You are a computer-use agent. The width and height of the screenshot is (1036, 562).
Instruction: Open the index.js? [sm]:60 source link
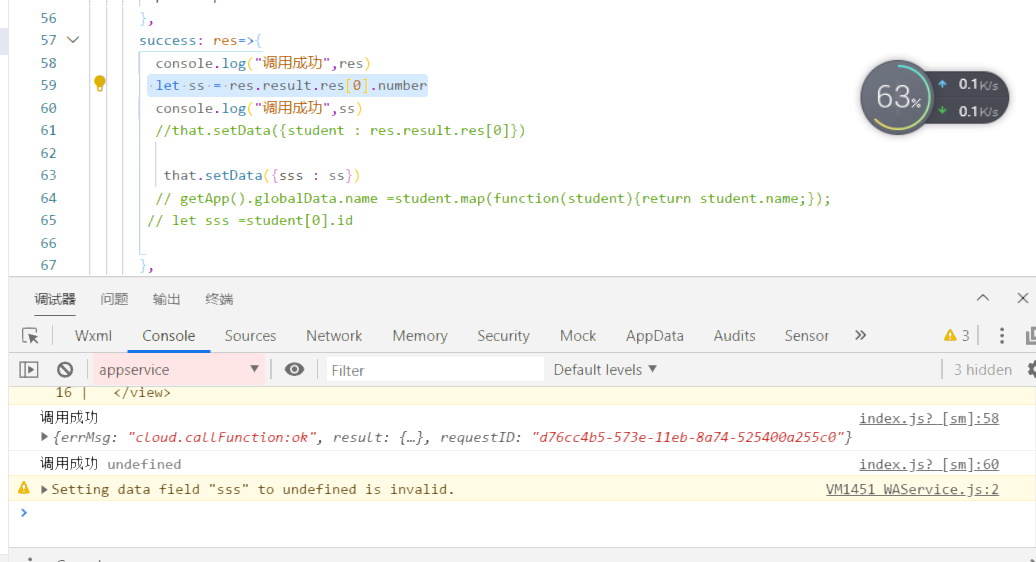point(929,465)
